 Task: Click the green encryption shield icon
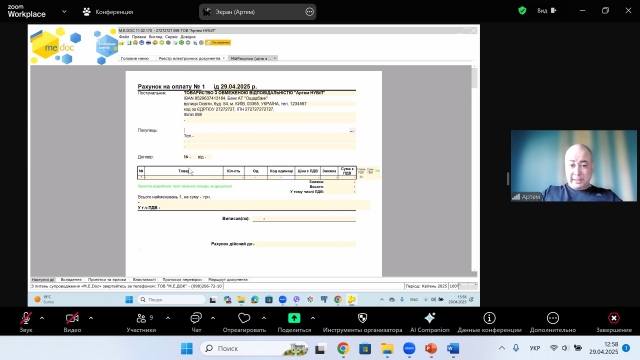[x=522, y=11]
